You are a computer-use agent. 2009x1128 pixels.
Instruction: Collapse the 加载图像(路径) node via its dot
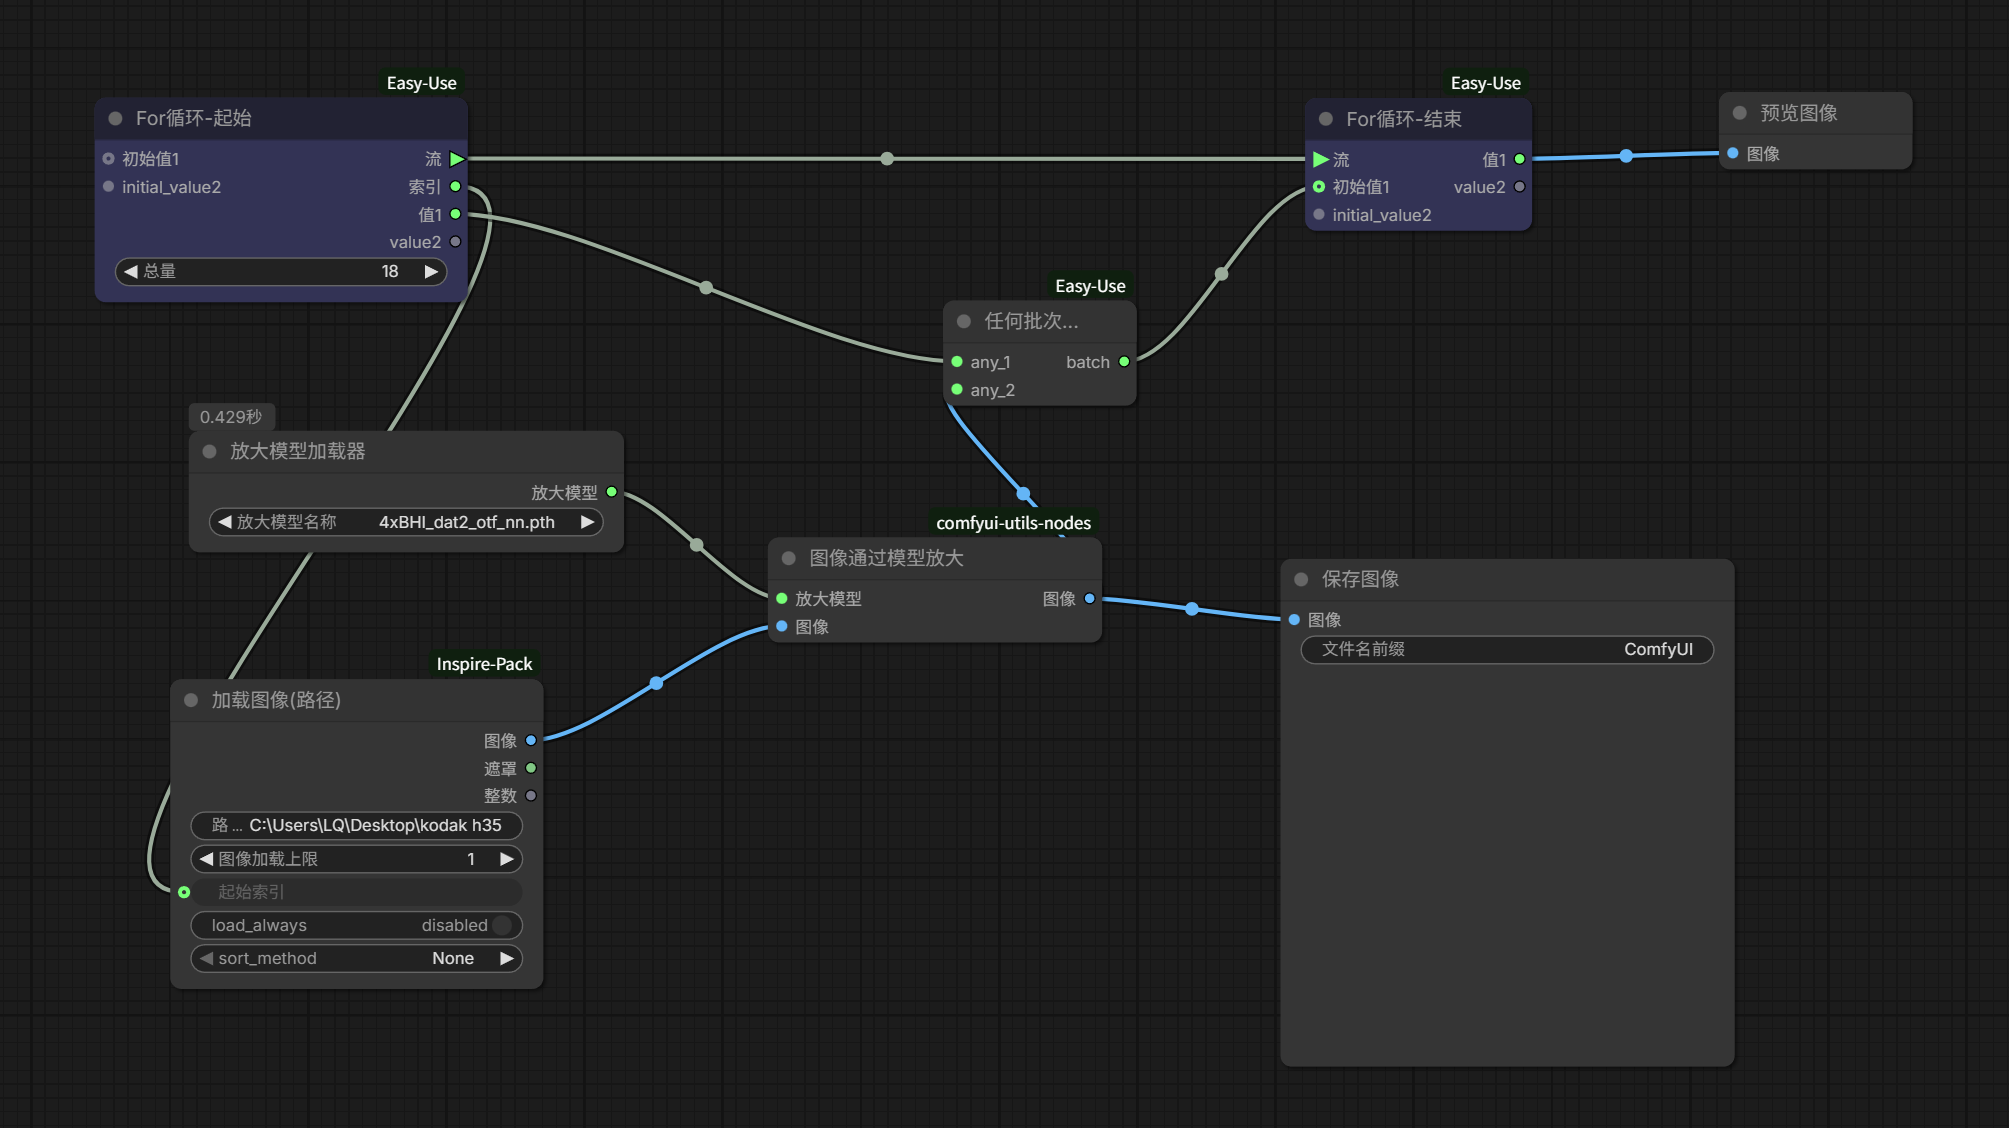[x=192, y=700]
